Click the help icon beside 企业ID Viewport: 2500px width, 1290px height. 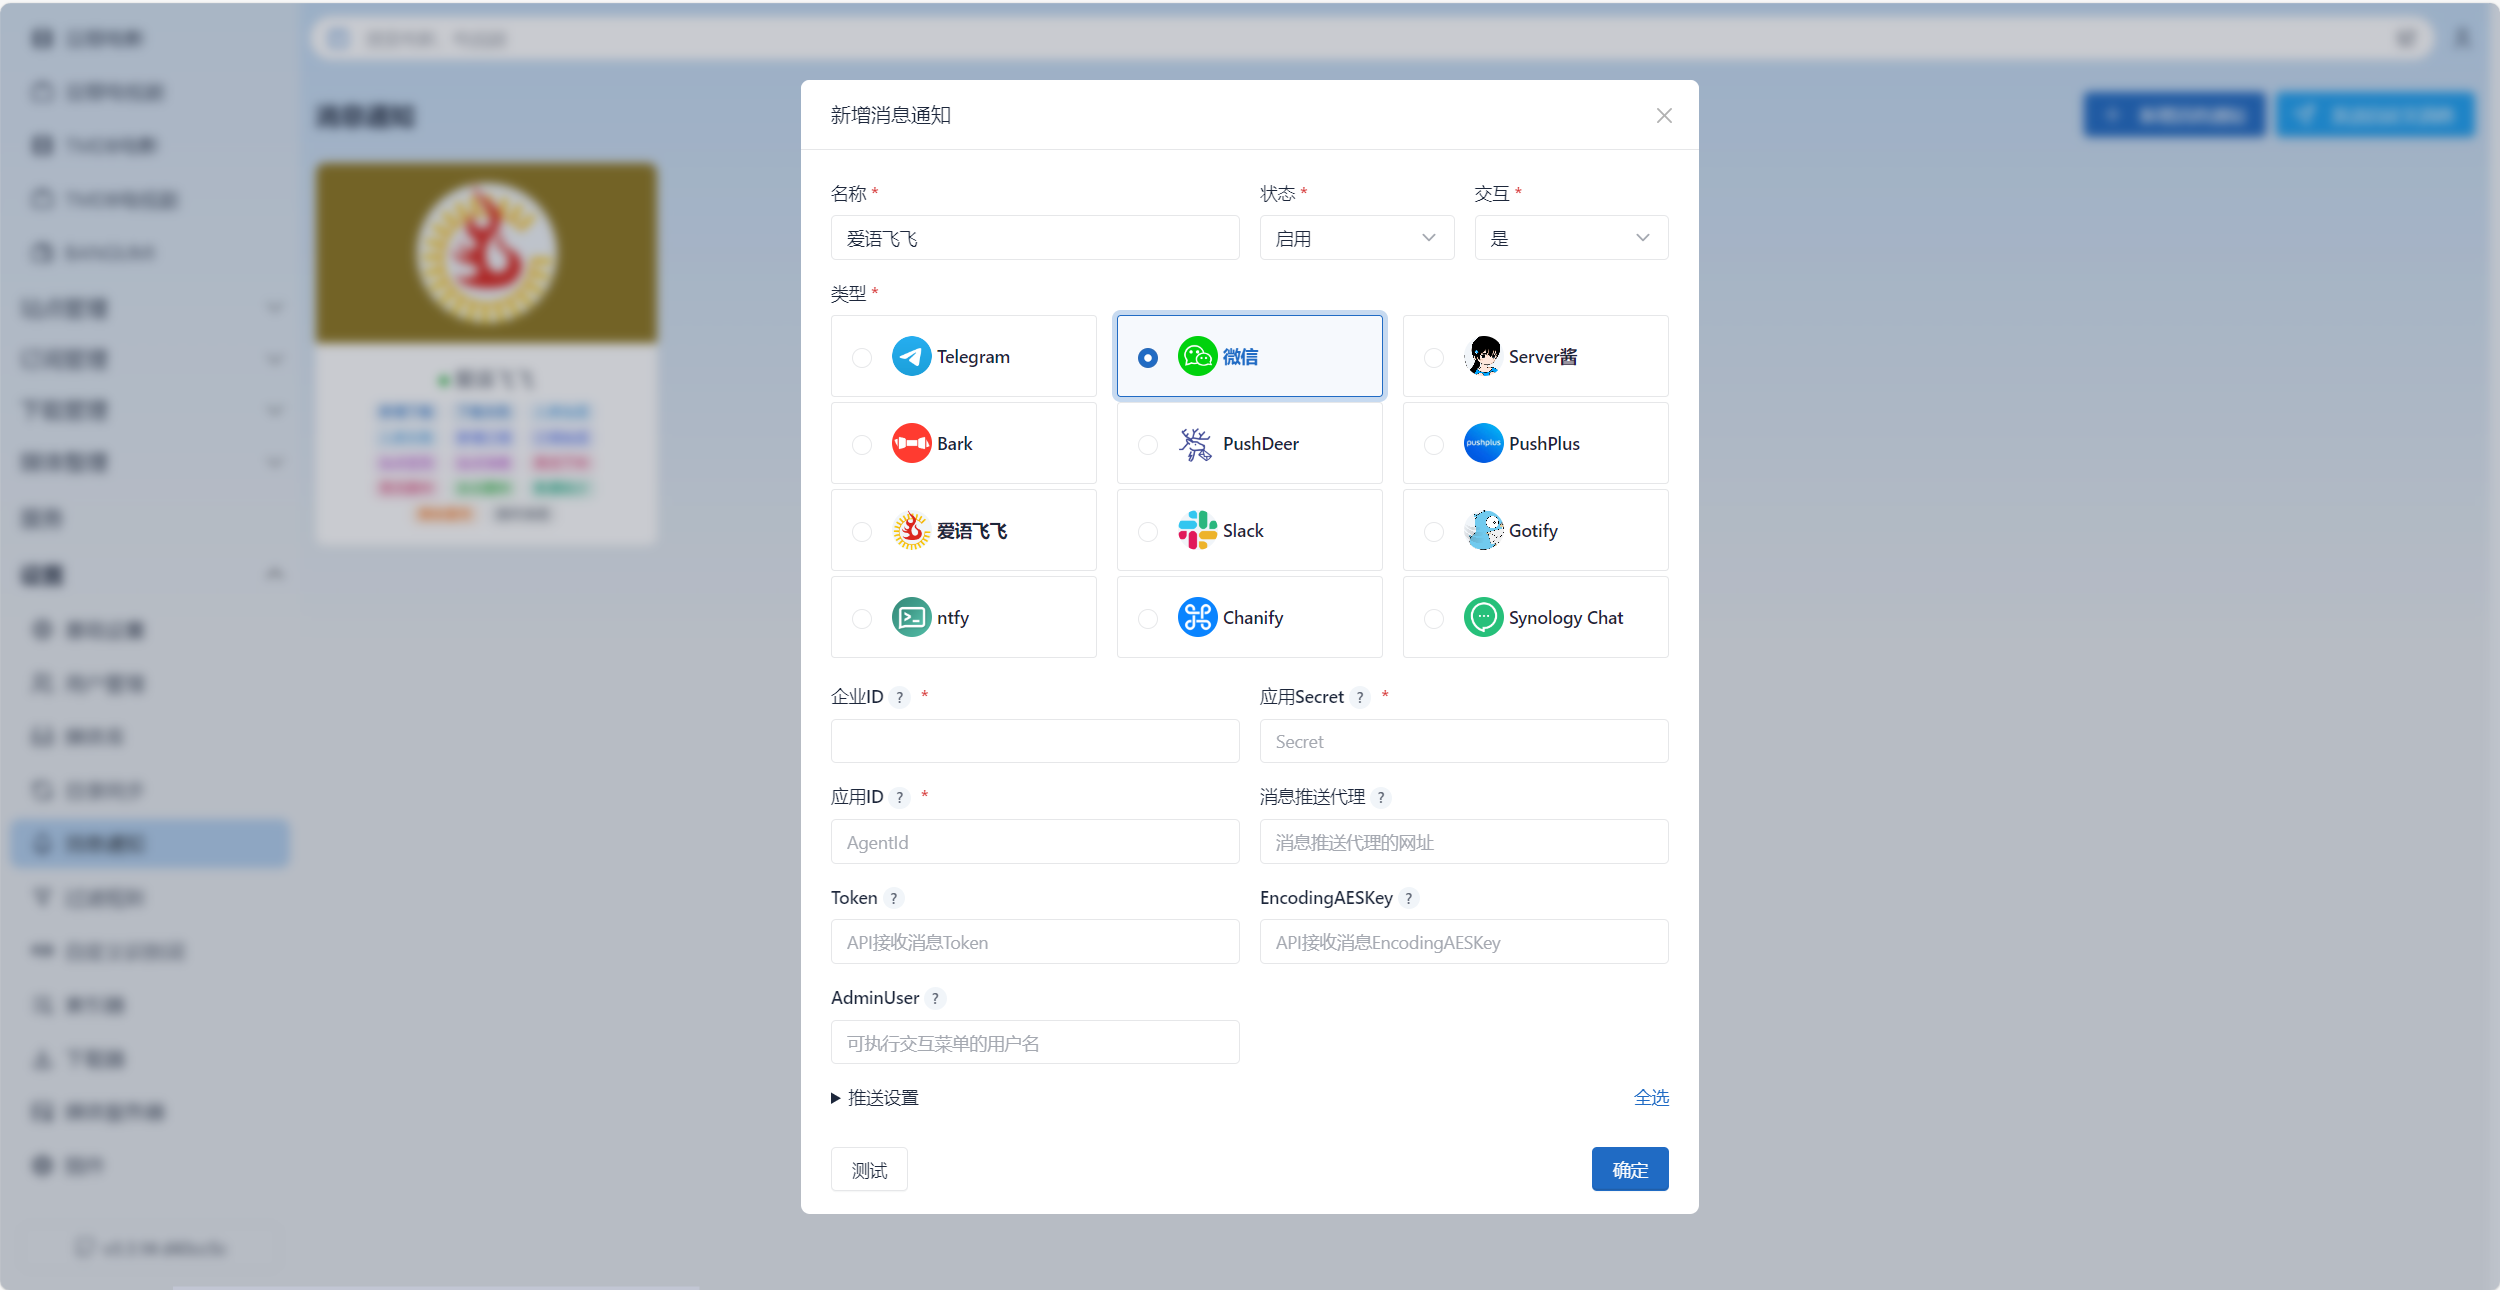(899, 698)
